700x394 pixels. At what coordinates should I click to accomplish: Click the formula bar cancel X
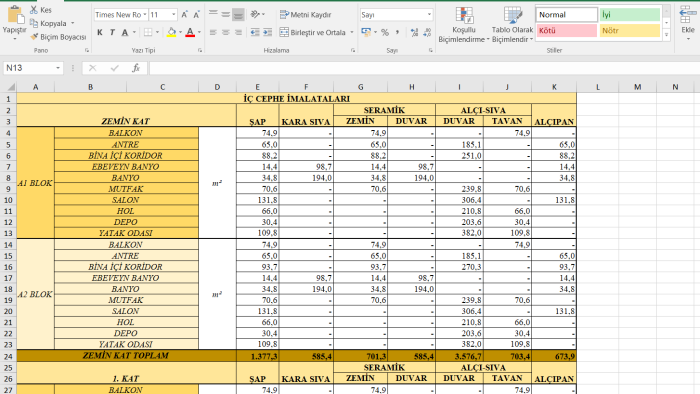92,68
